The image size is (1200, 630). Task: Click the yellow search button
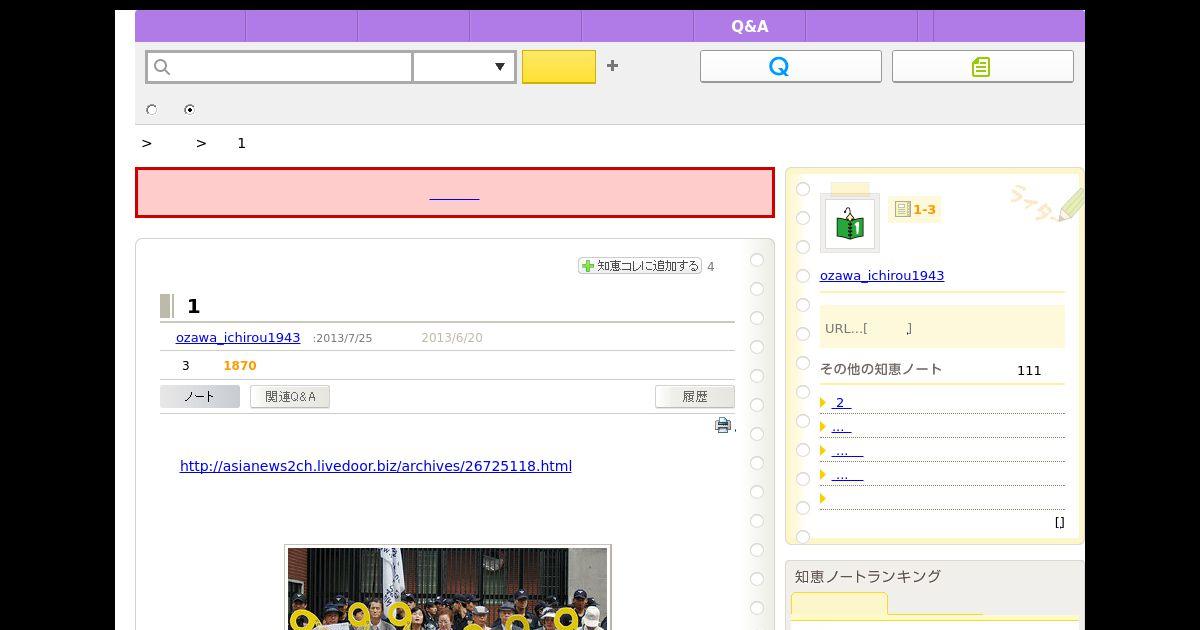coord(558,67)
